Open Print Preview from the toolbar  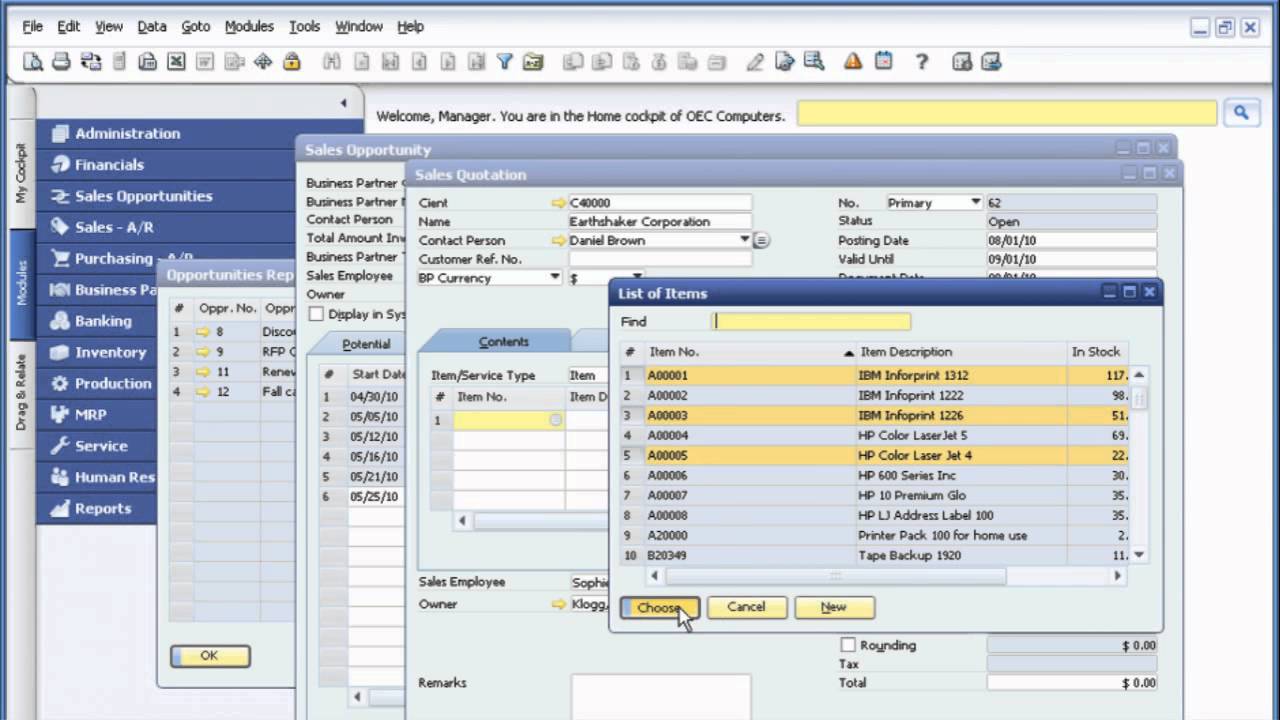[33, 62]
